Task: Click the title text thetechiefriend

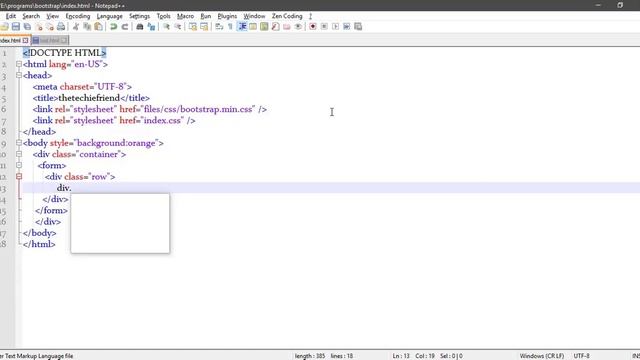Action: (89, 98)
